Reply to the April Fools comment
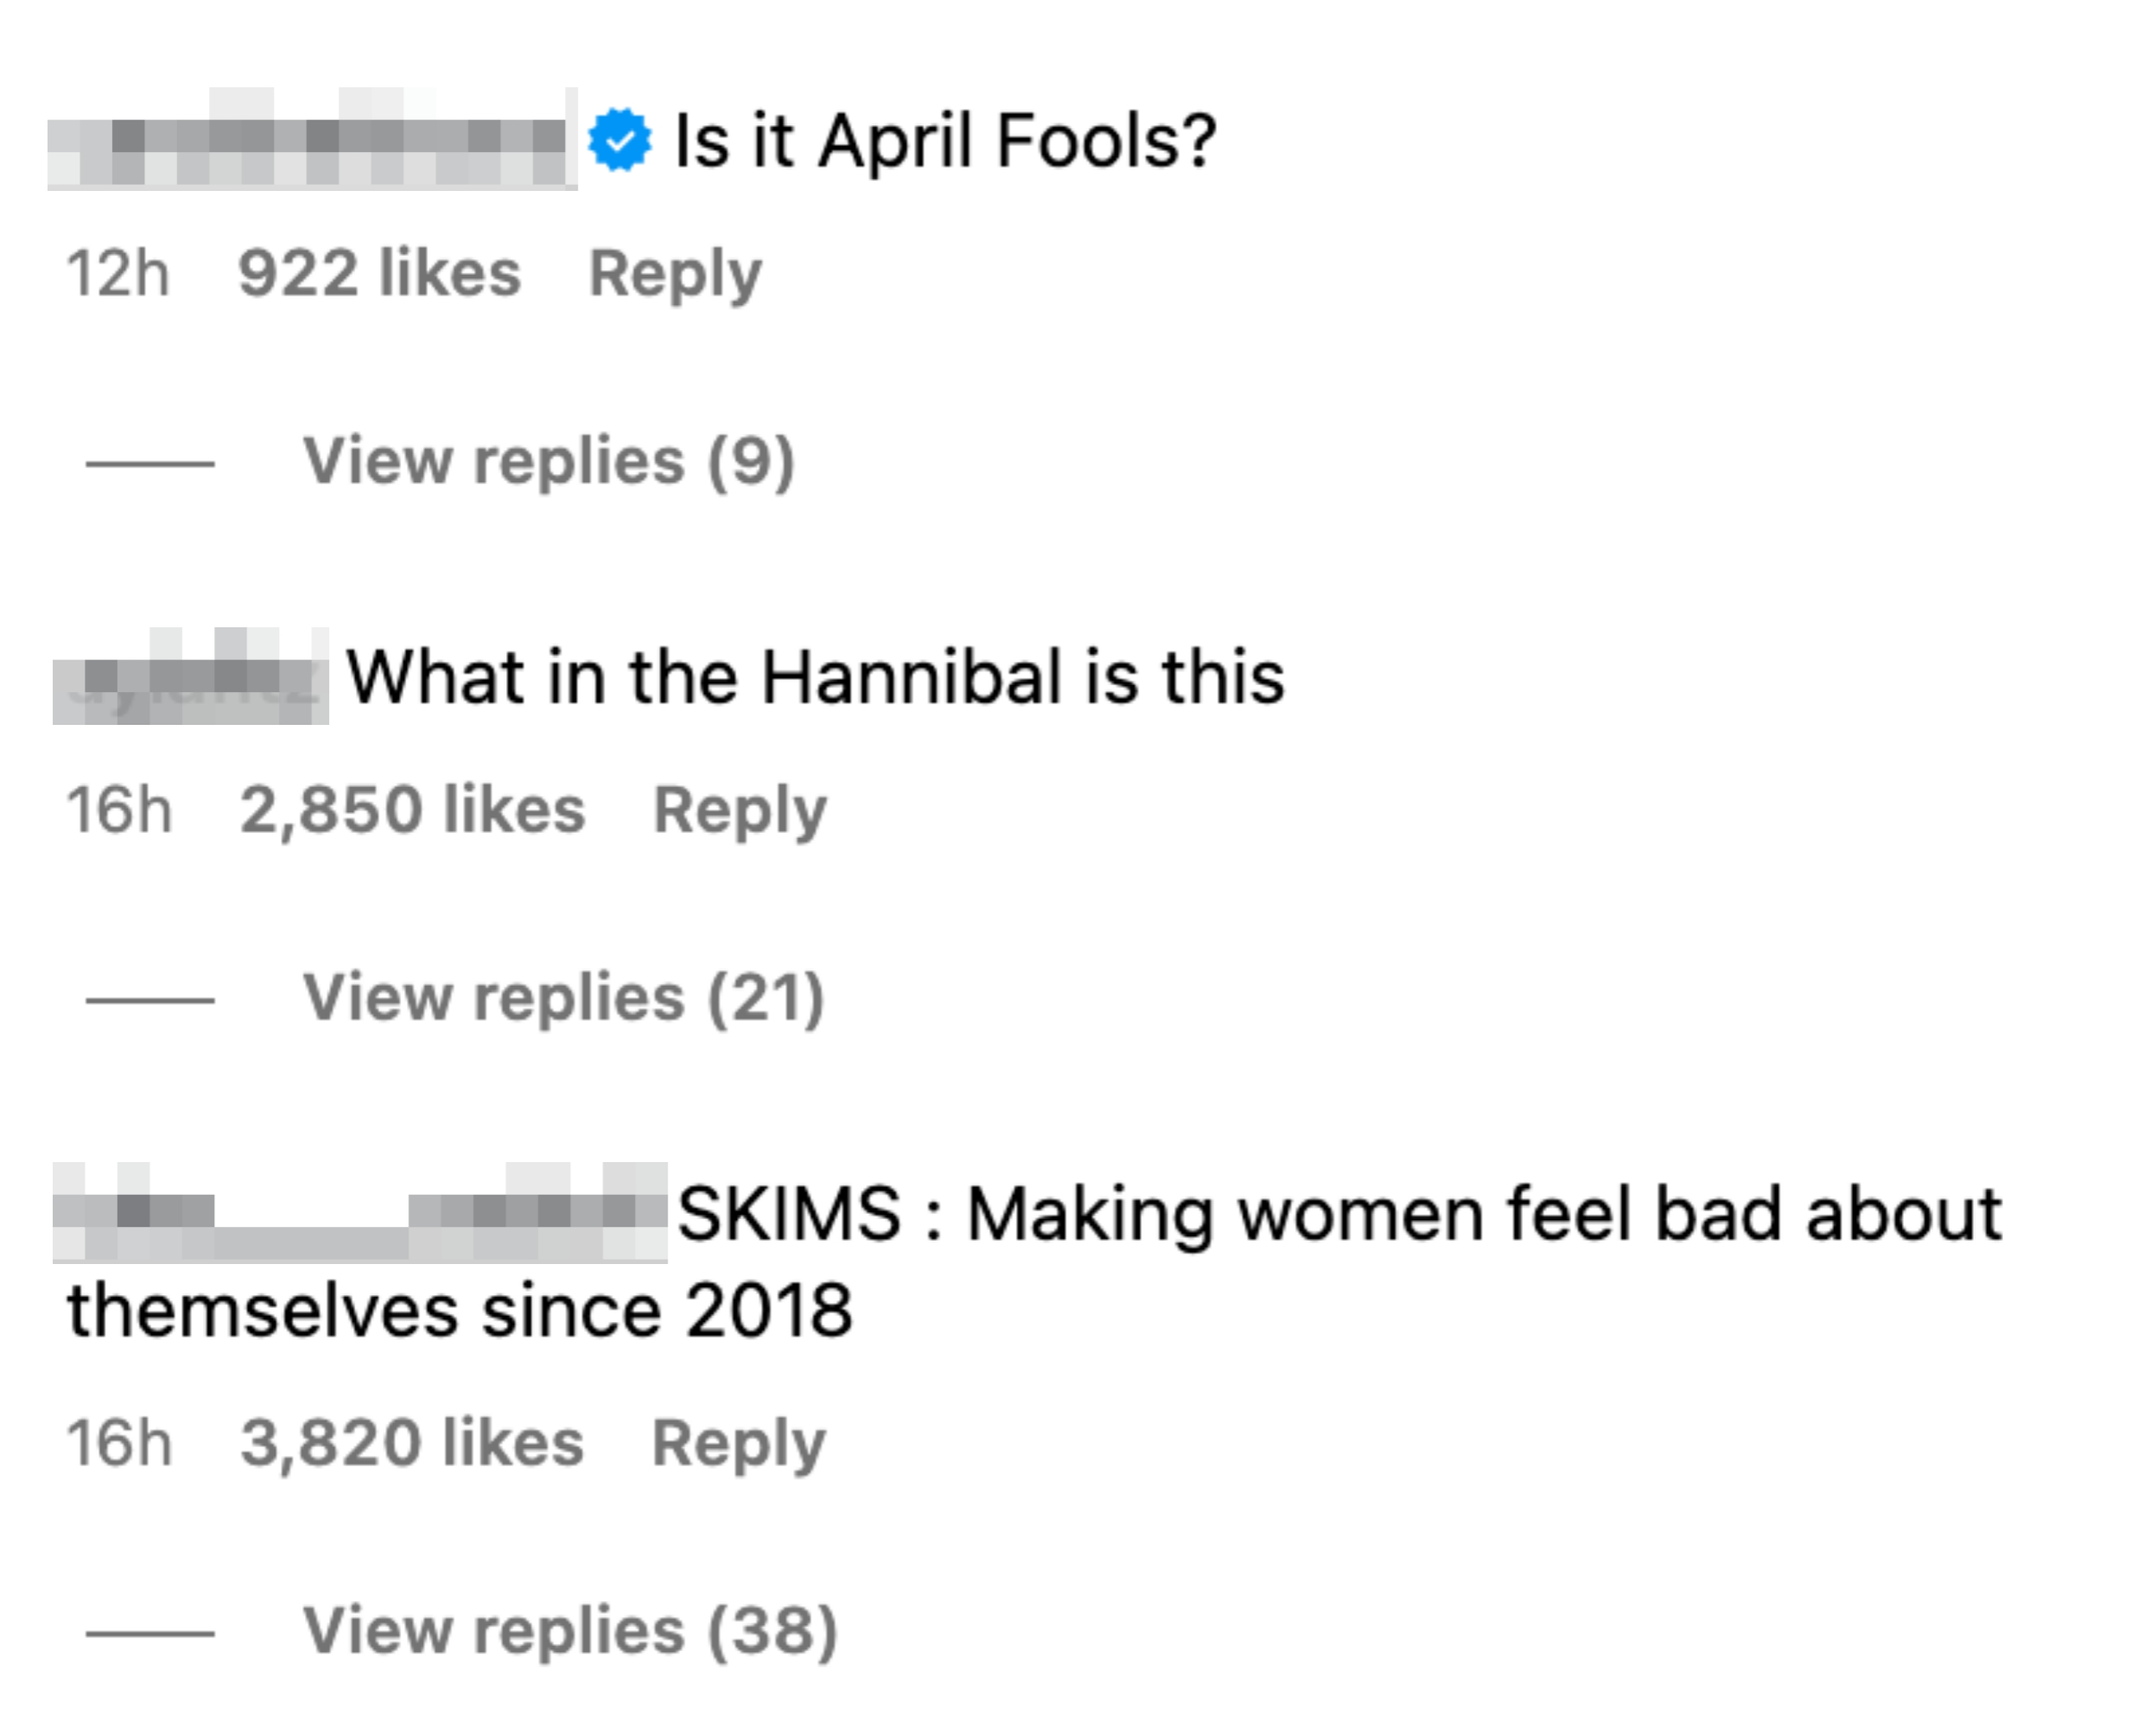2156x1728 pixels. click(x=675, y=274)
